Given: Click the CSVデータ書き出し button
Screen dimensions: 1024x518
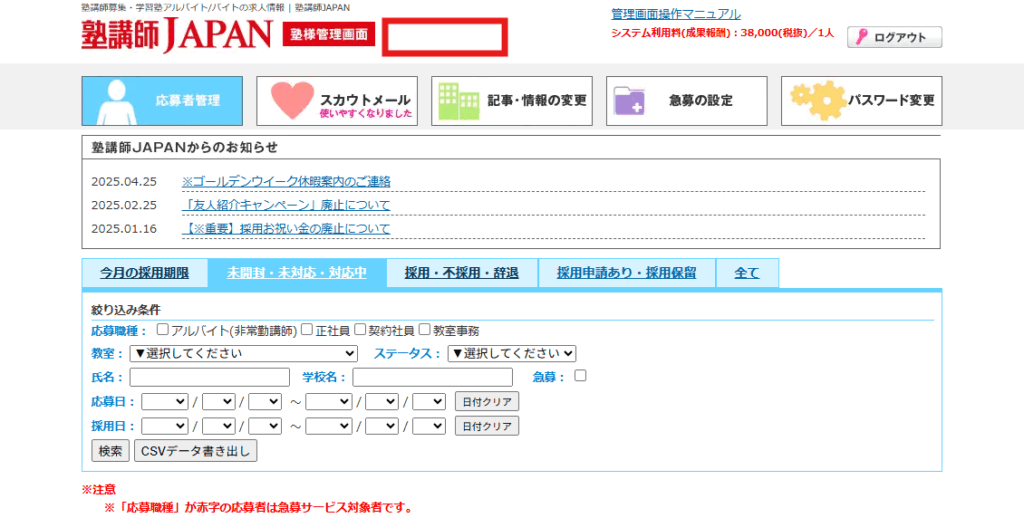Looking at the screenshot, I should click(196, 451).
